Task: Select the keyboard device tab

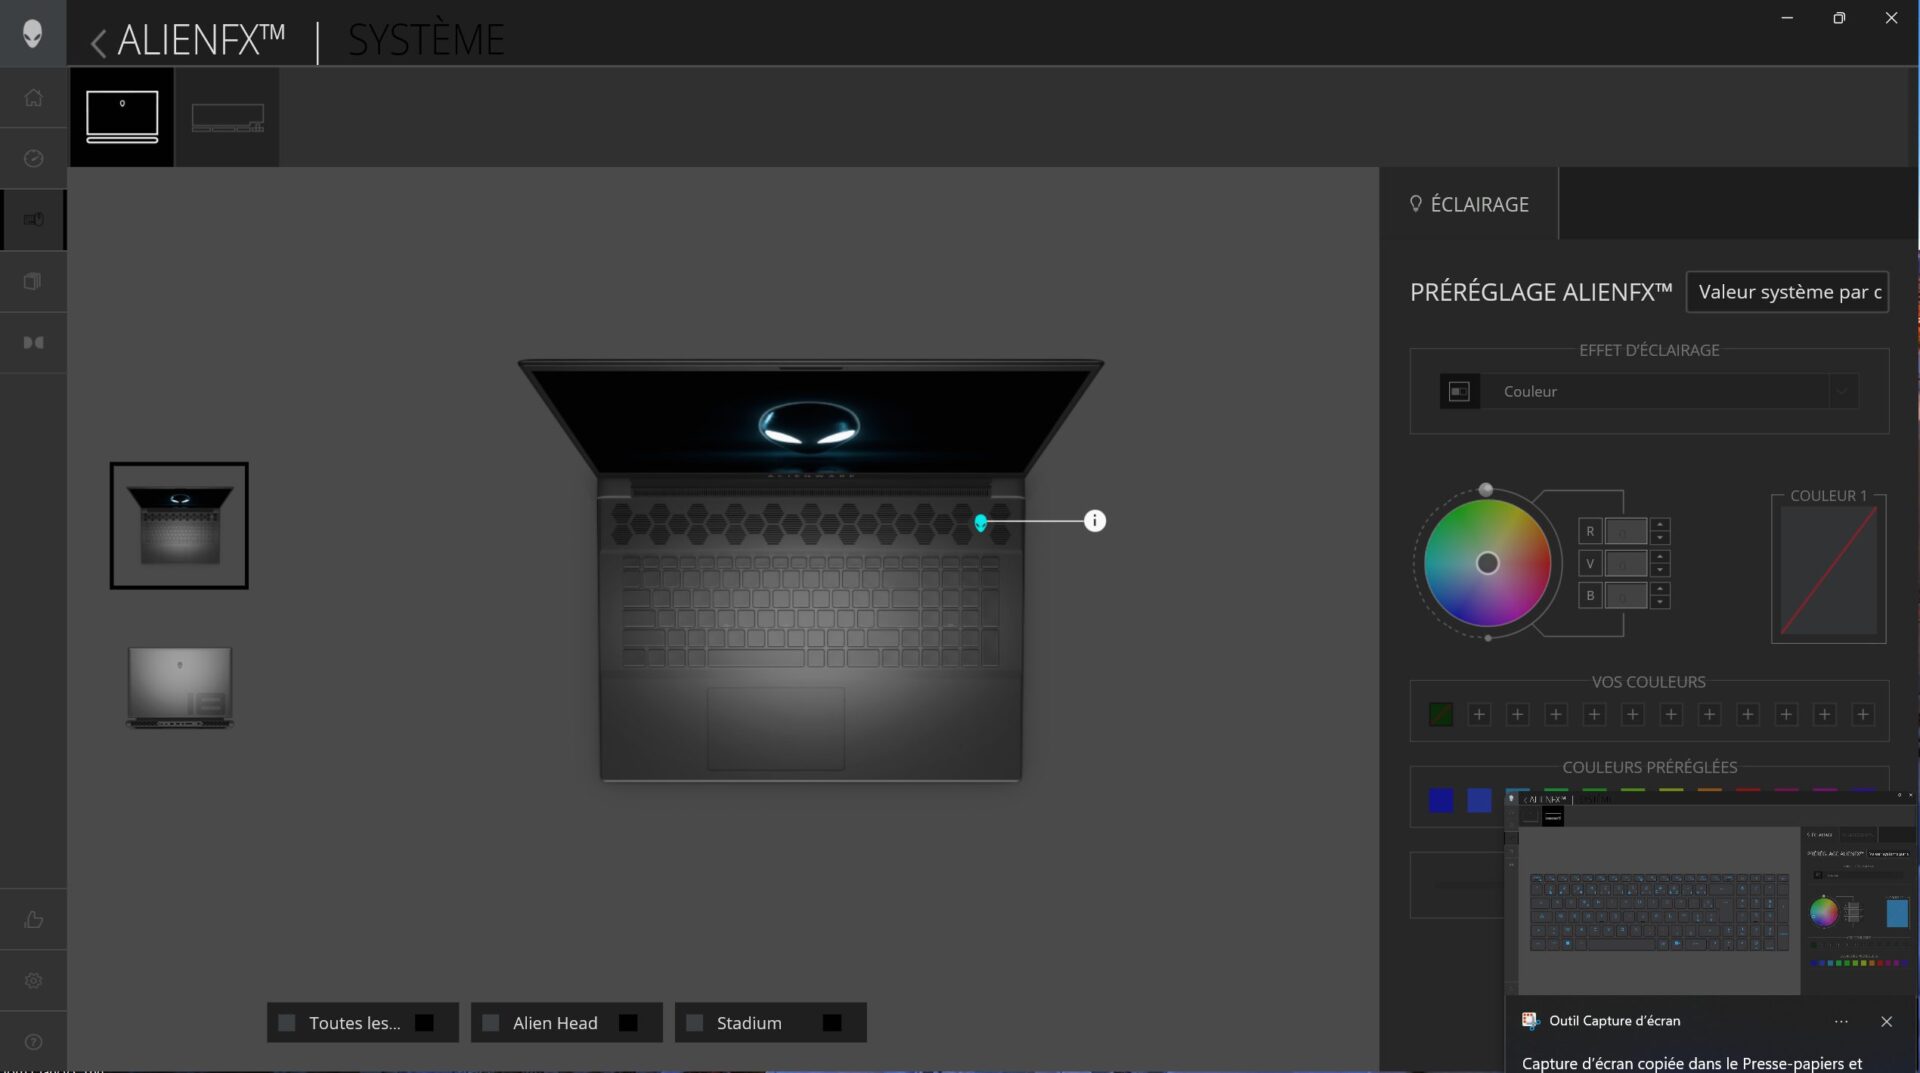Action: (227, 116)
